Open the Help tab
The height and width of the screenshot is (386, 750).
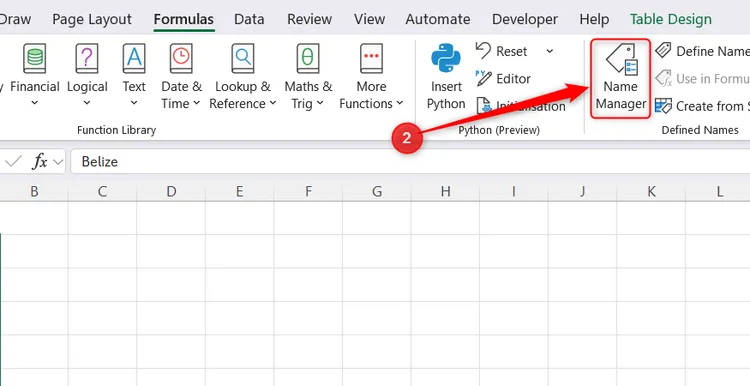click(x=594, y=19)
